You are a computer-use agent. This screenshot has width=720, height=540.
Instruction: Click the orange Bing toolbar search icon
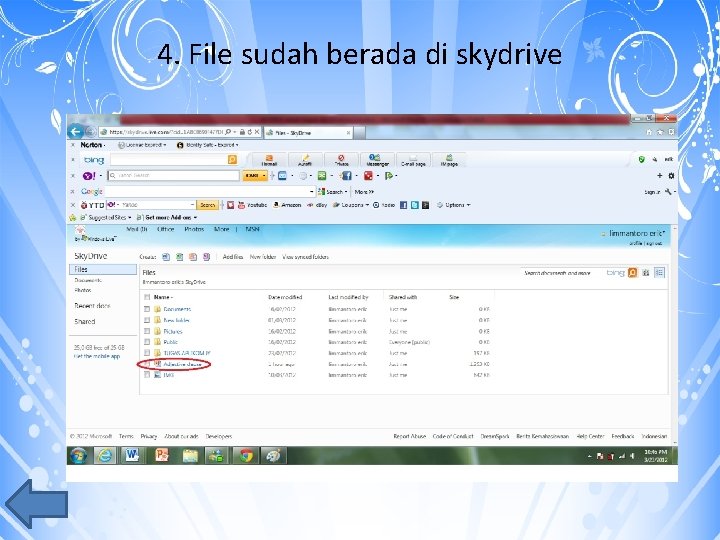pyautogui.click(x=232, y=159)
